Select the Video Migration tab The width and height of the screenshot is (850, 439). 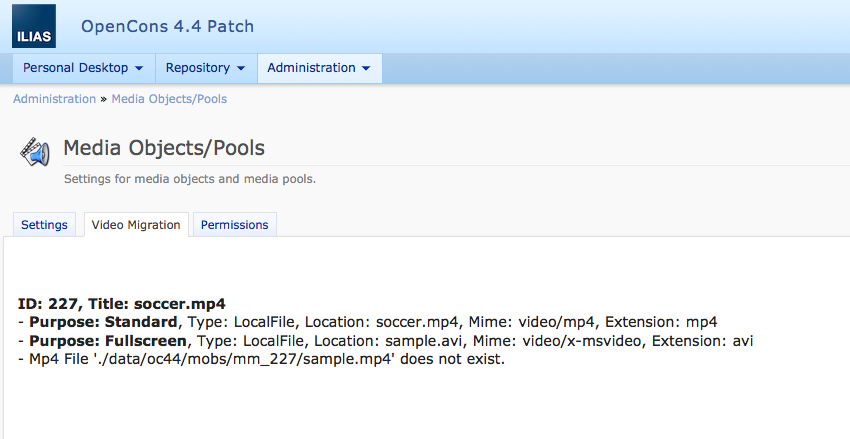(x=136, y=225)
